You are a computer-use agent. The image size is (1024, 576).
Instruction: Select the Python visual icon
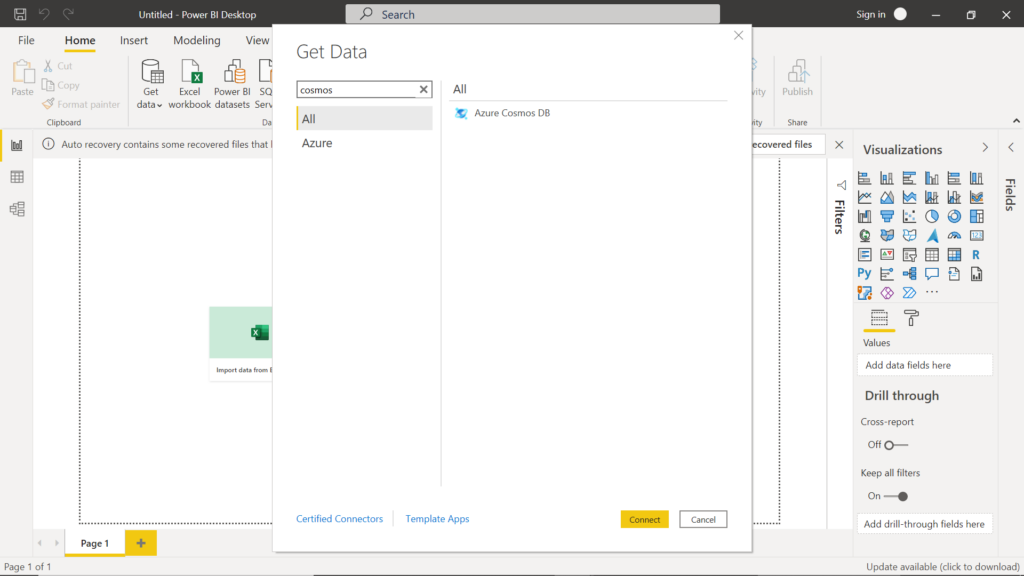pos(864,272)
